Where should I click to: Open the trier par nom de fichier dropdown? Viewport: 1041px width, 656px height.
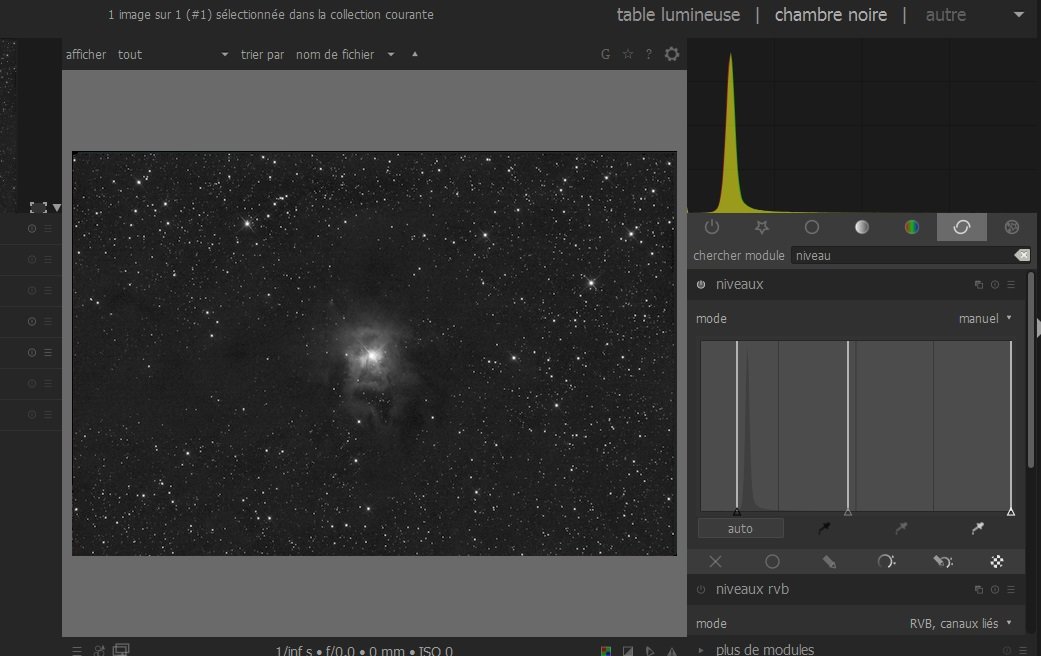pyautogui.click(x=345, y=54)
